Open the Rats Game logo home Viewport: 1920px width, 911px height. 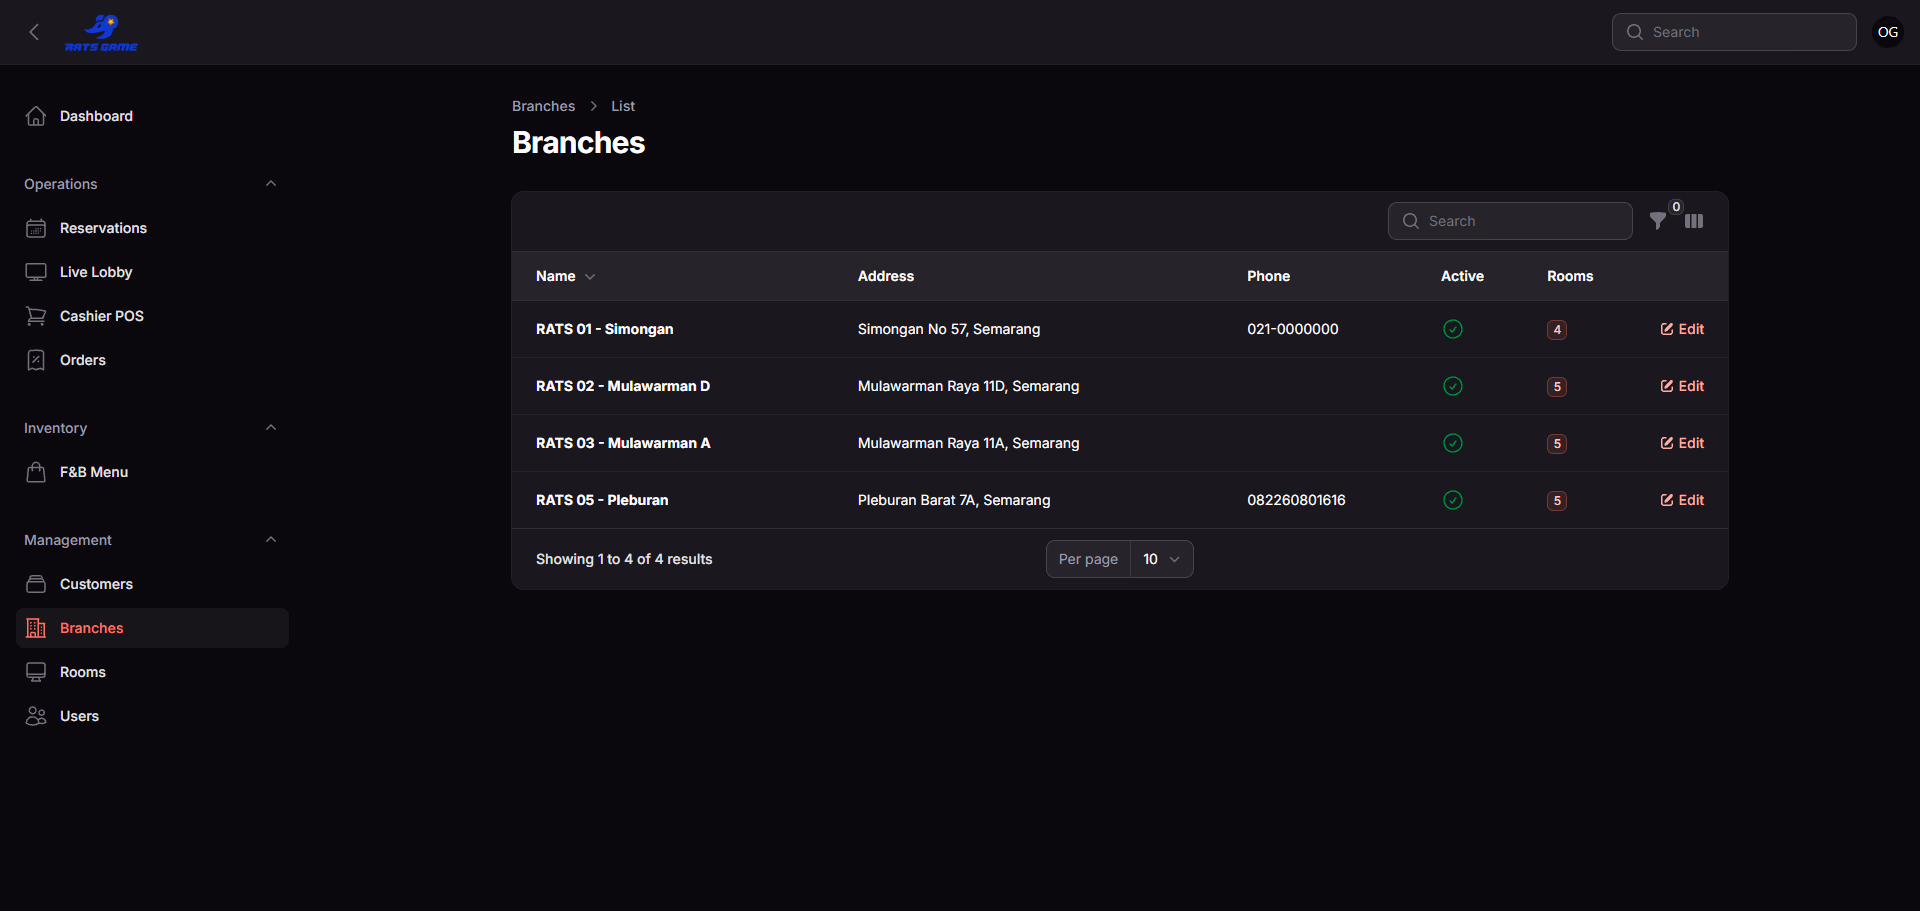[x=101, y=32]
